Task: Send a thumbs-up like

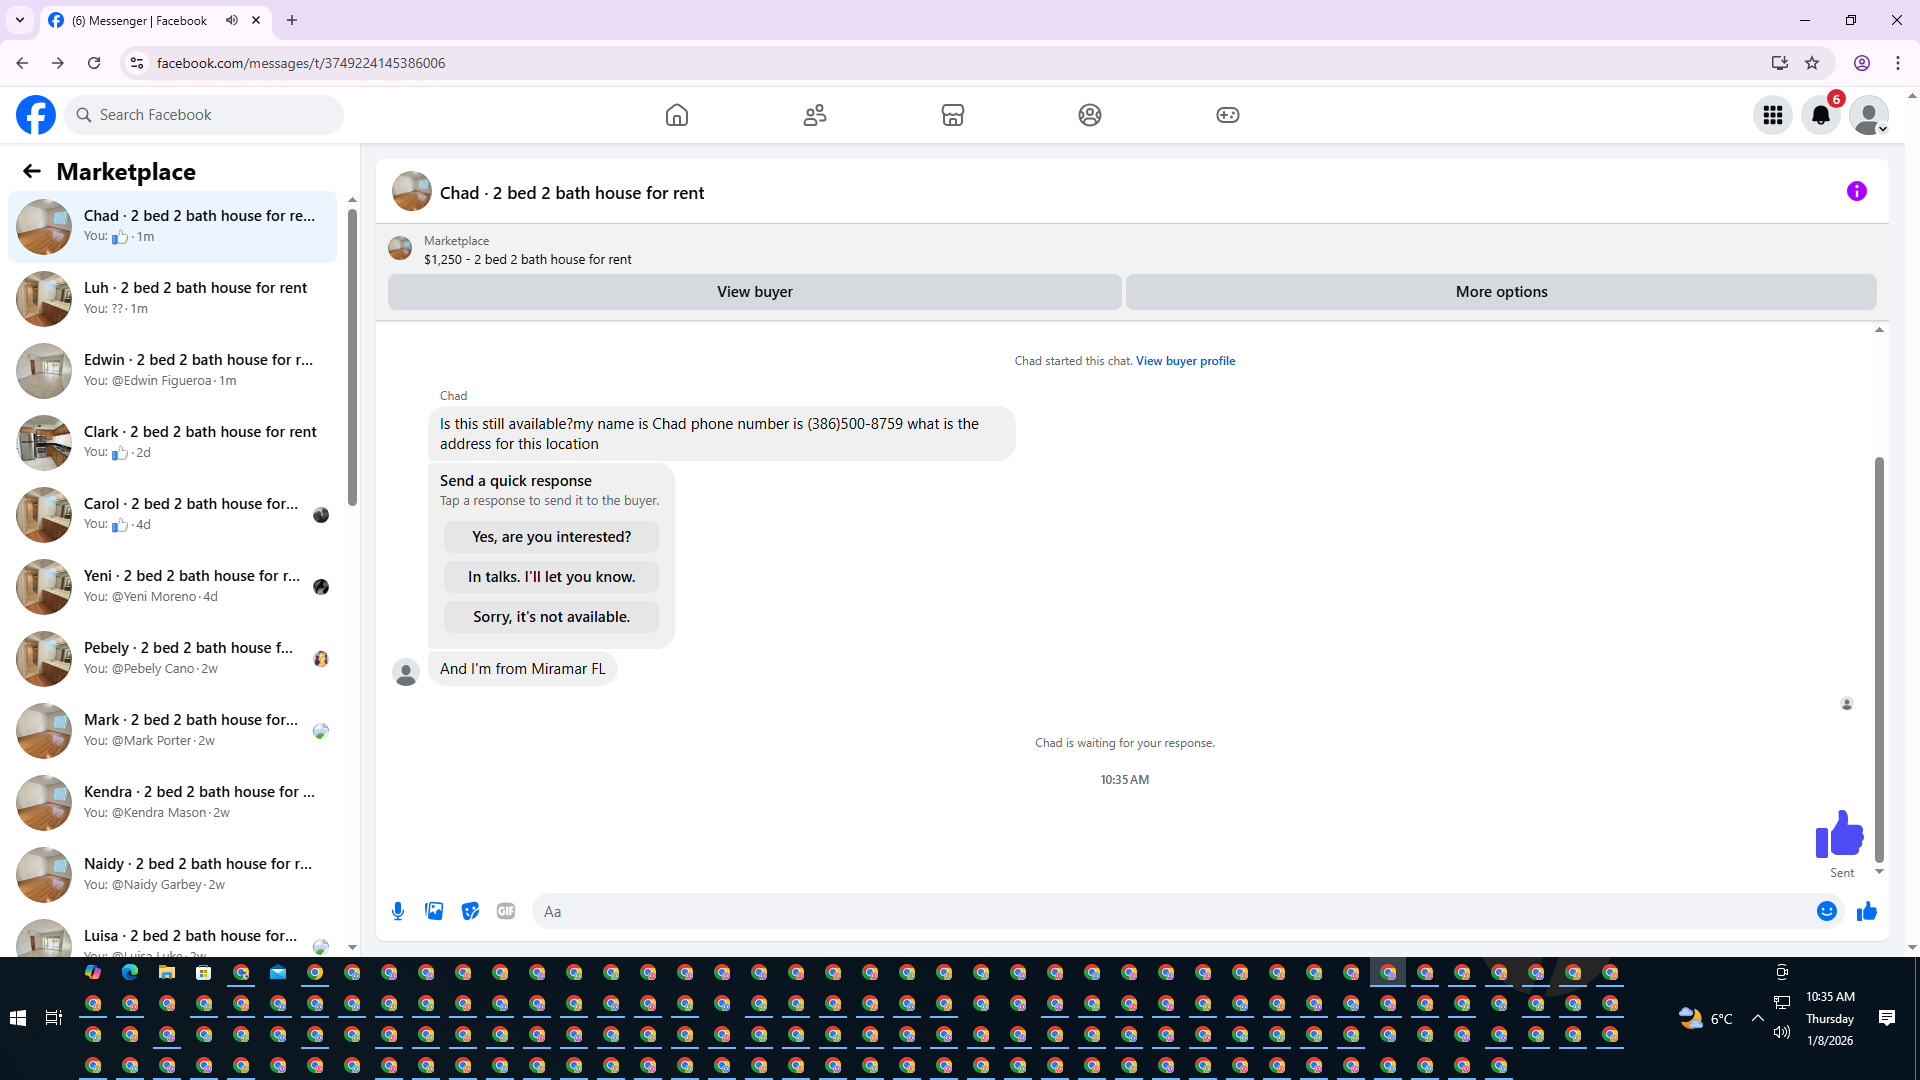Action: click(1867, 911)
